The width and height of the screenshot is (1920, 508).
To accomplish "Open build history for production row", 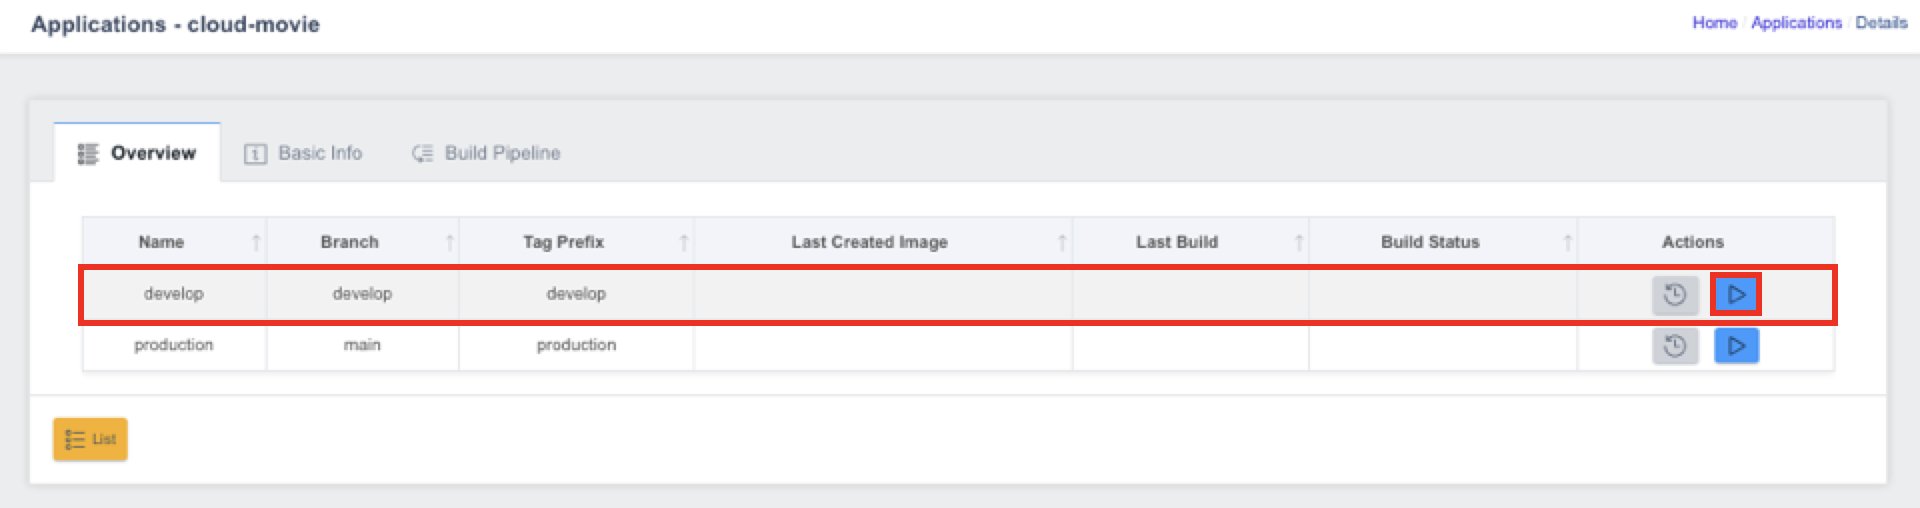I will (x=1675, y=346).
